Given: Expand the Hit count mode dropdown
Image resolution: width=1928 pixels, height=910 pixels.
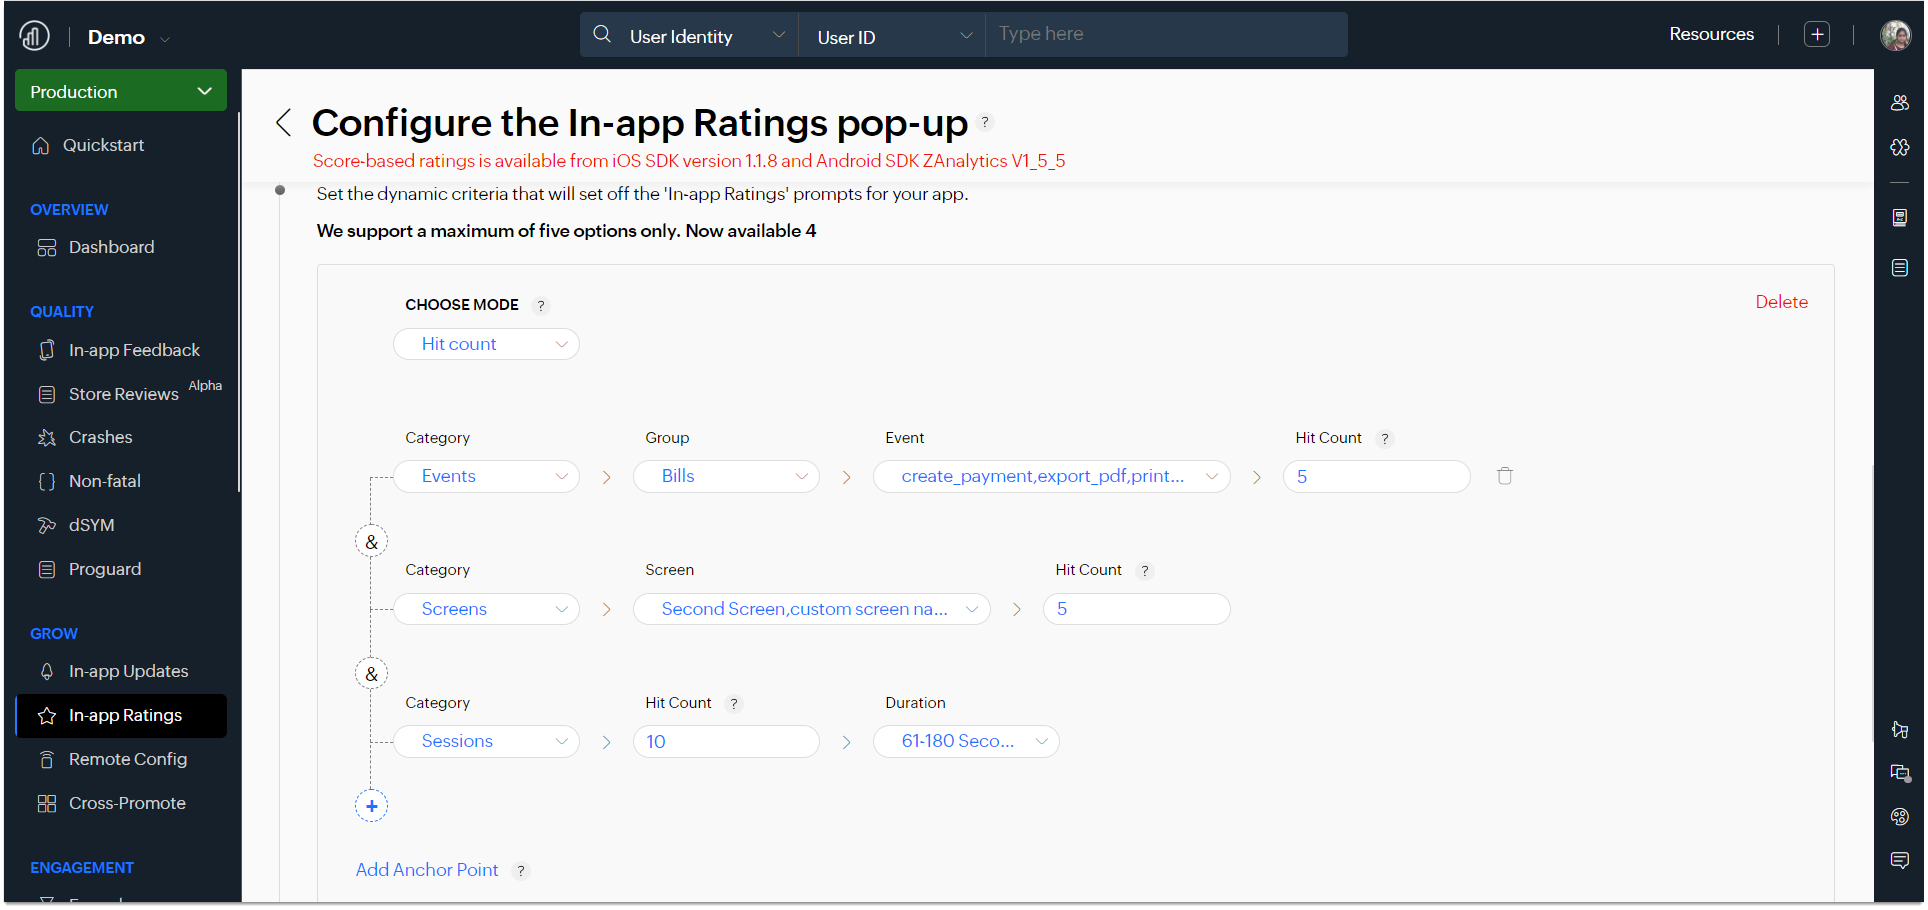Looking at the screenshot, I should coord(486,344).
